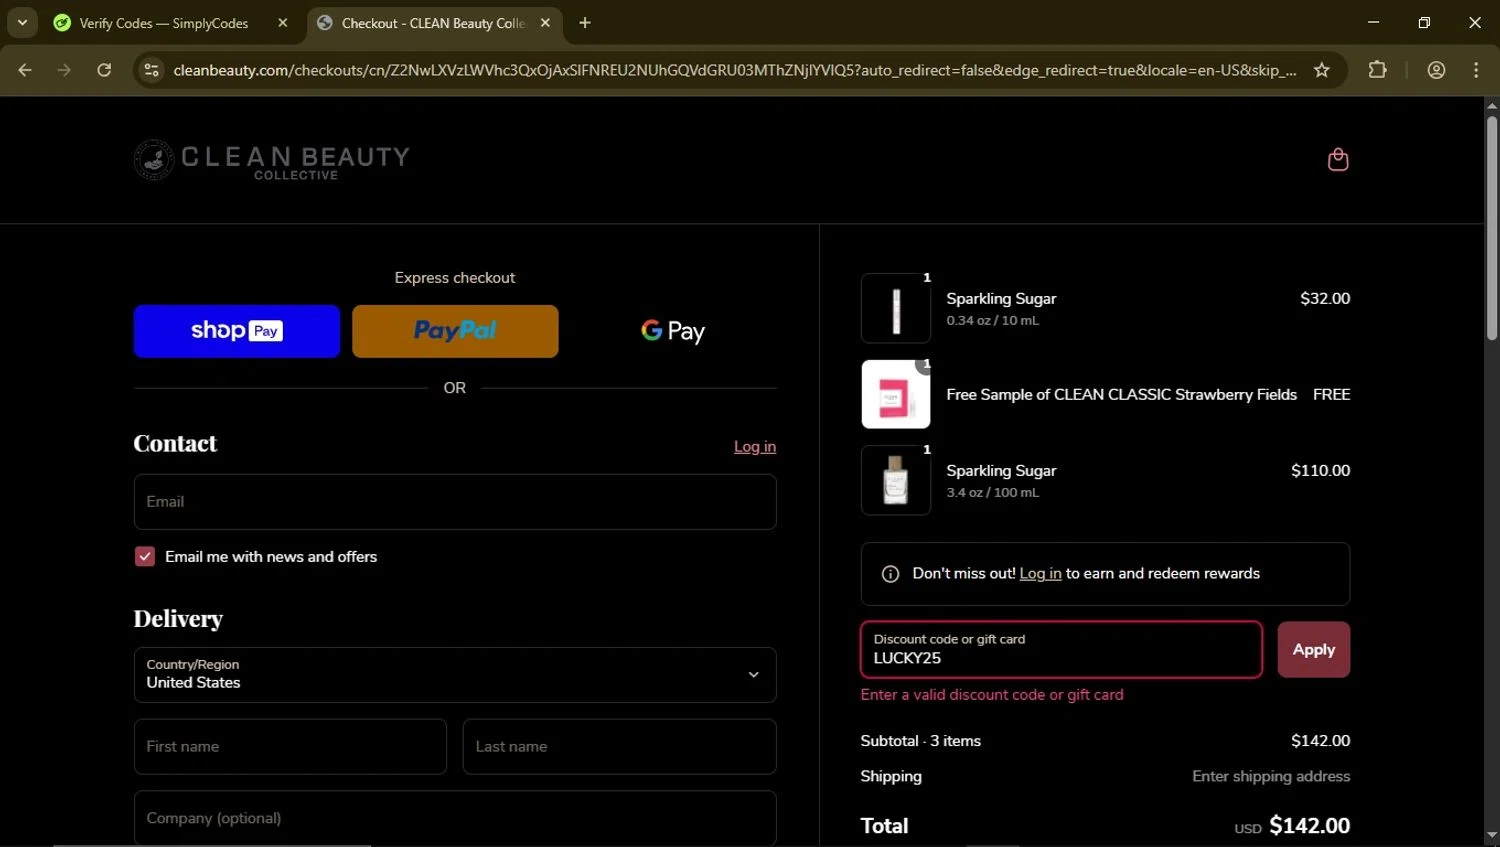View site information icon in address bar

(152, 70)
